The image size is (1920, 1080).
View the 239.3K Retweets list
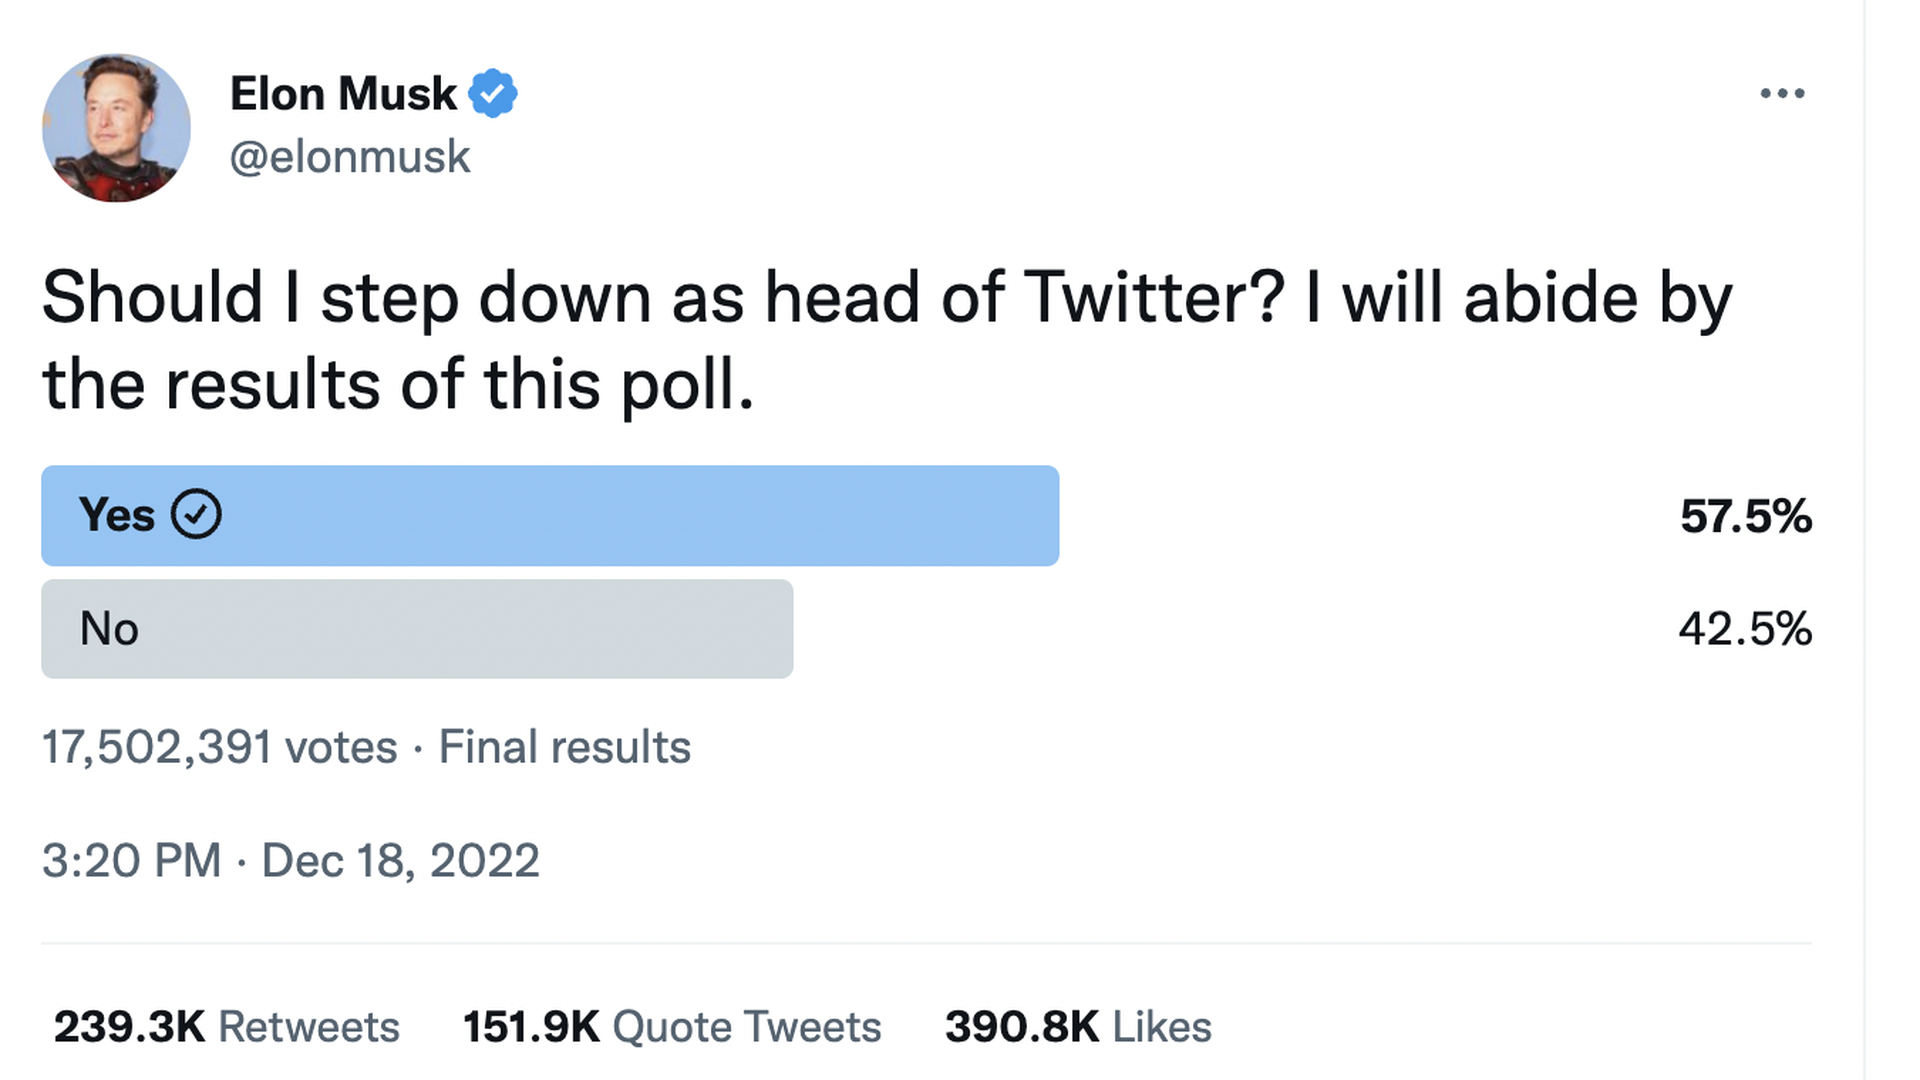tap(226, 1027)
